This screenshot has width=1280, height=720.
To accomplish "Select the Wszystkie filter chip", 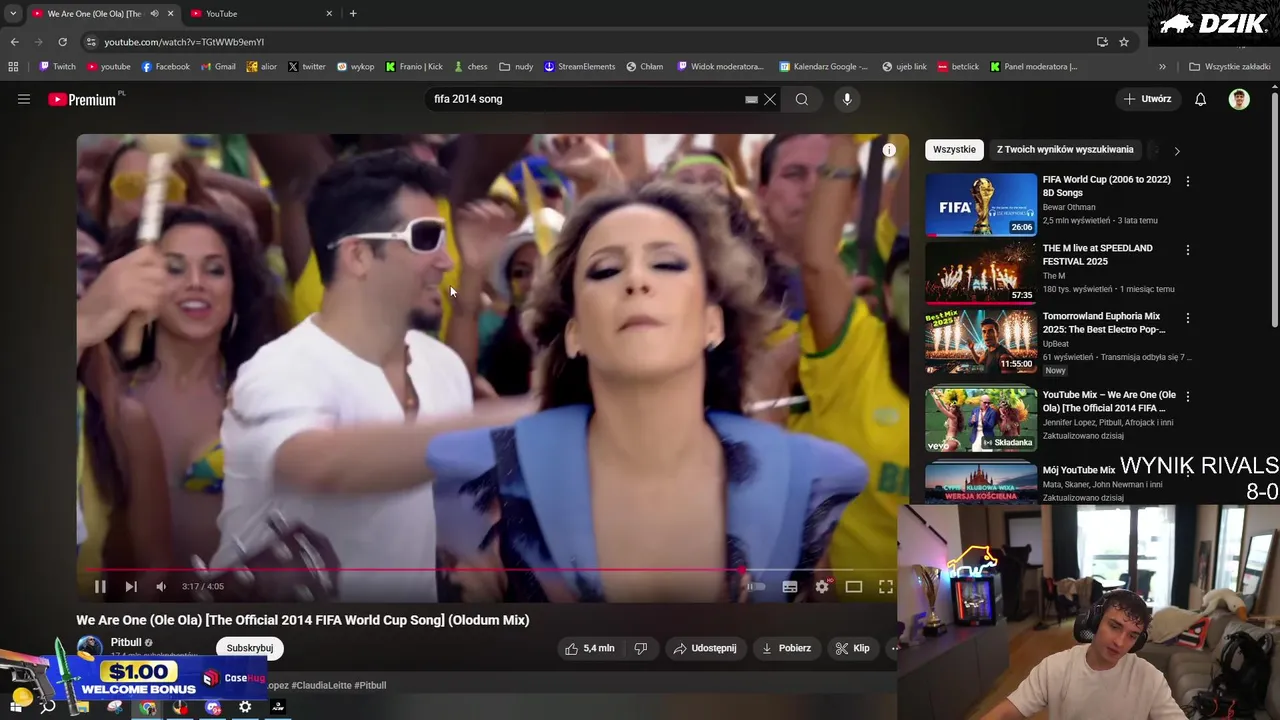I will (954, 150).
